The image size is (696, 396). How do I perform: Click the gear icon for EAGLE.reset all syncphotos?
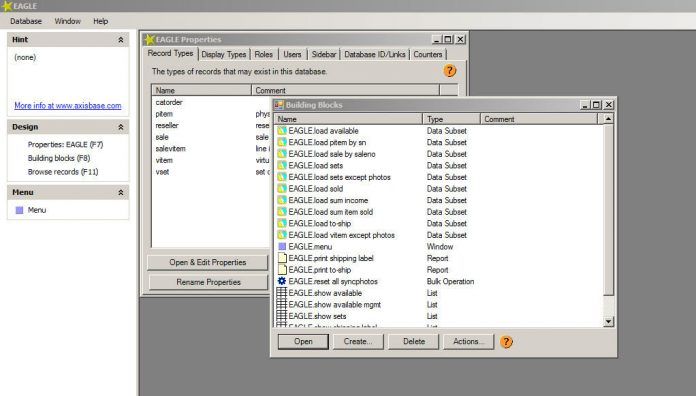pyautogui.click(x=281, y=281)
